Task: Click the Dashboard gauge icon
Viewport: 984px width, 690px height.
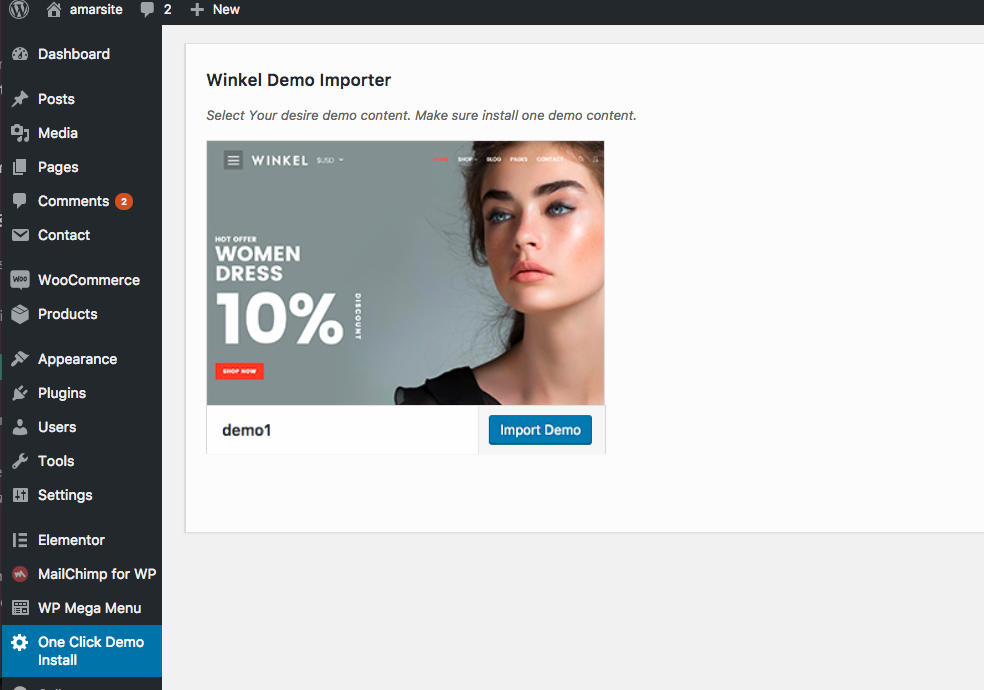Action: 20,54
